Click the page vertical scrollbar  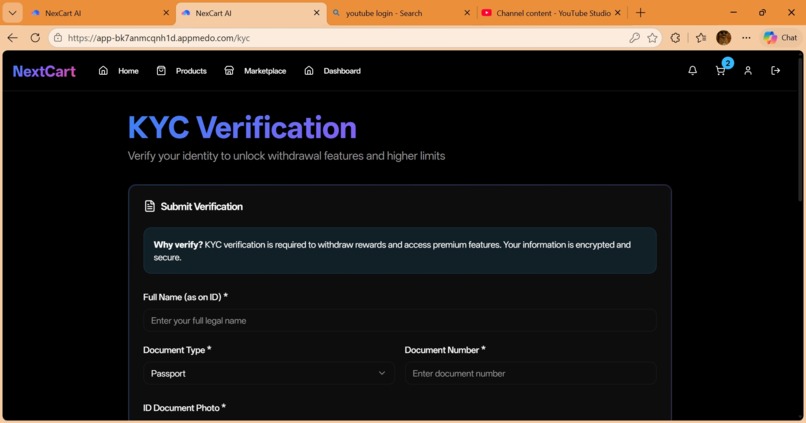pyautogui.click(x=800, y=128)
